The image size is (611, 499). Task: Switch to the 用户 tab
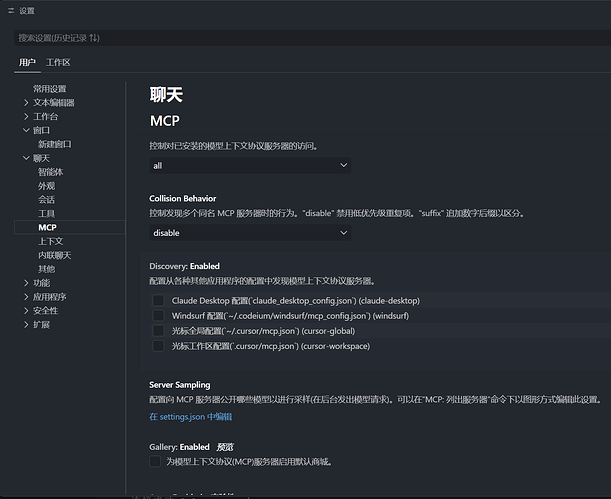(x=27, y=62)
